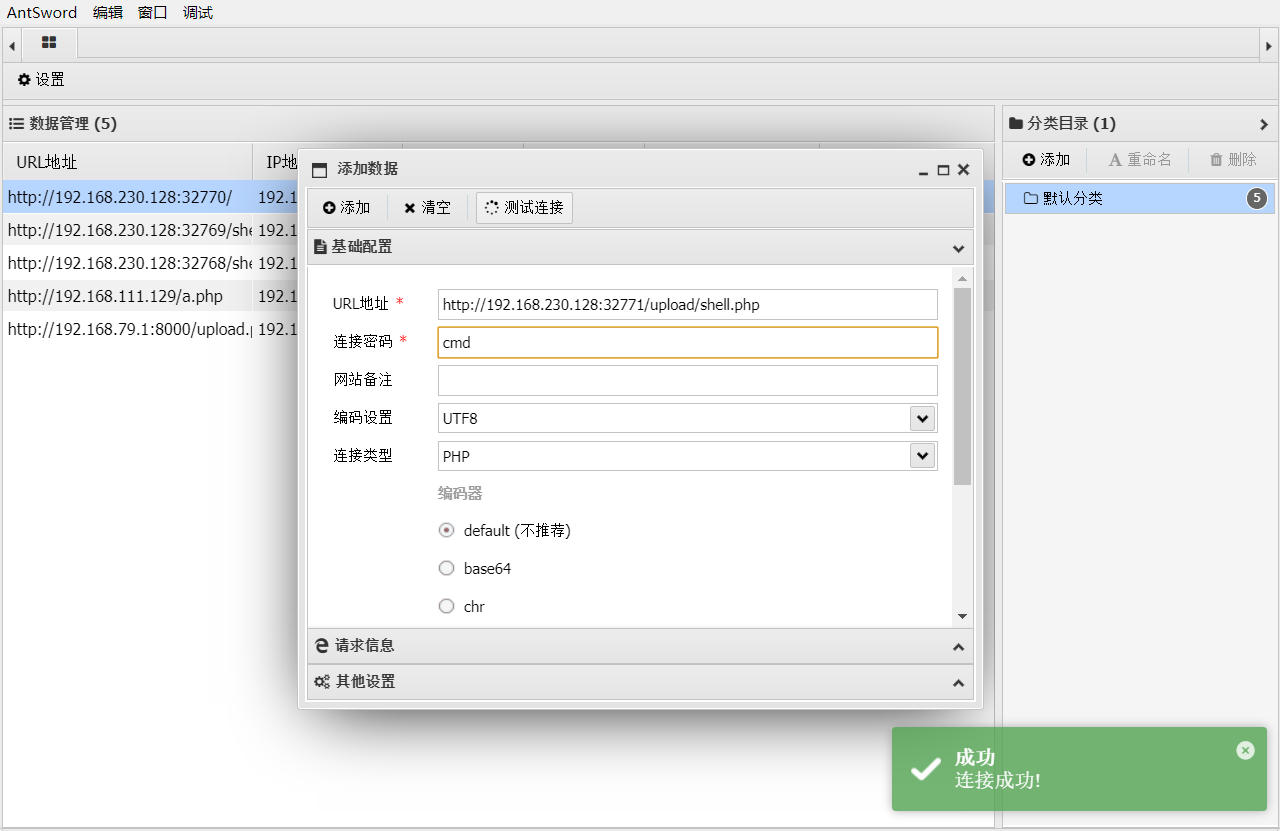The height and width of the screenshot is (831, 1280).
Task: Click the 网站备注 input field
Action: click(688, 380)
